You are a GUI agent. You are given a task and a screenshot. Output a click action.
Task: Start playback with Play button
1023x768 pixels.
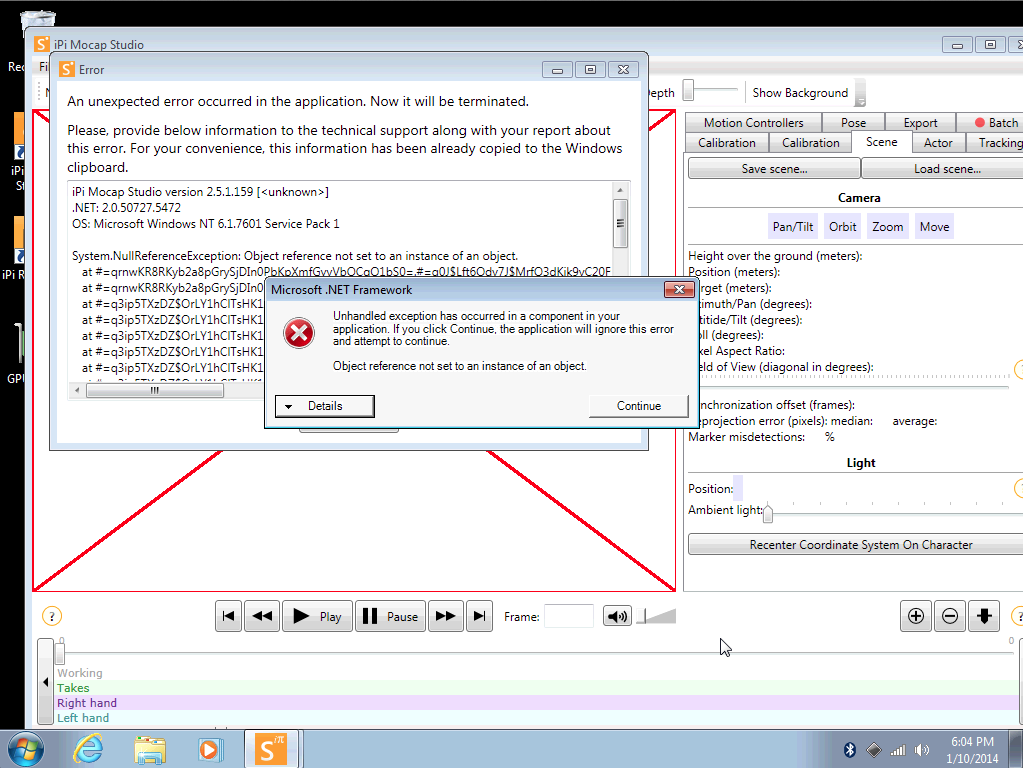point(318,617)
